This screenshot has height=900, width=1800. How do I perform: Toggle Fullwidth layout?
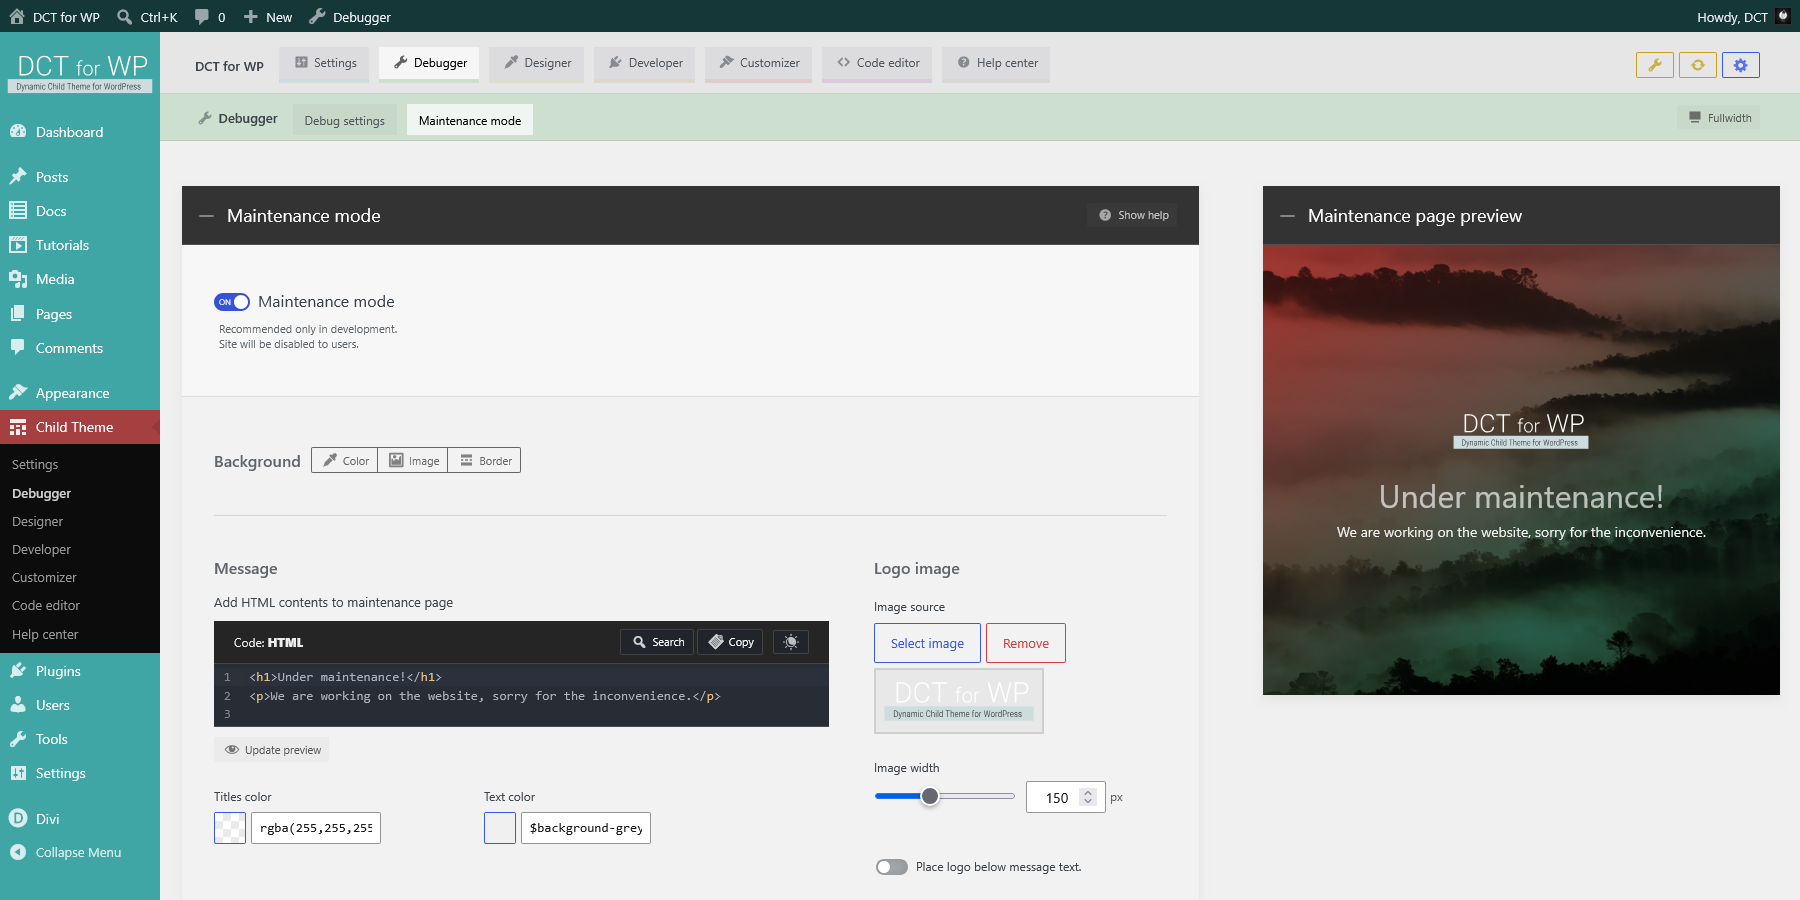click(1720, 118)
